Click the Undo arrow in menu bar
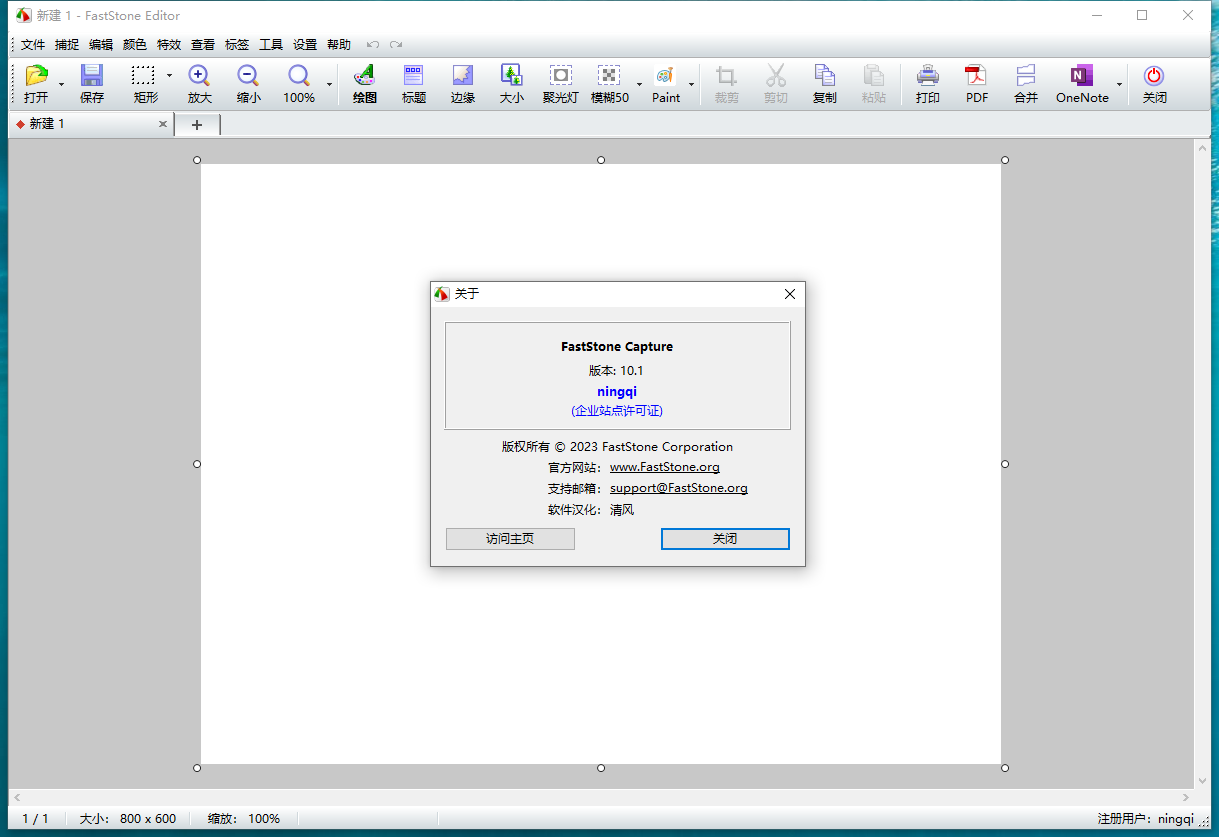The width and height of the screenshot is (1219, 837). click(373, 45)
